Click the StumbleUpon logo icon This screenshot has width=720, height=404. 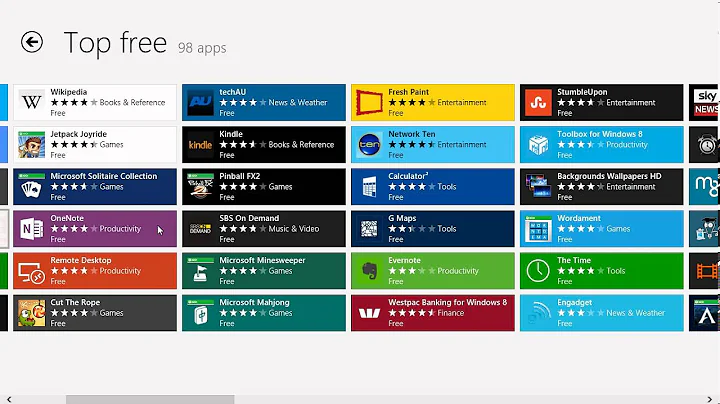coord(539,102)
